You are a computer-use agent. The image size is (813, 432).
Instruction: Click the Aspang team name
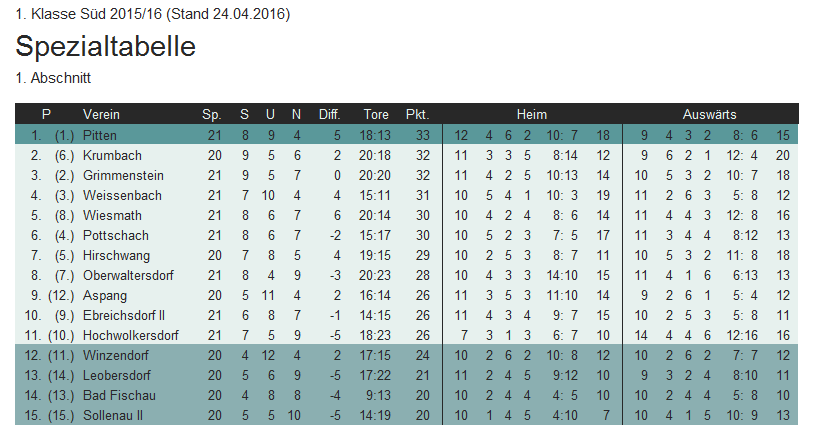(x=103, y=295)
